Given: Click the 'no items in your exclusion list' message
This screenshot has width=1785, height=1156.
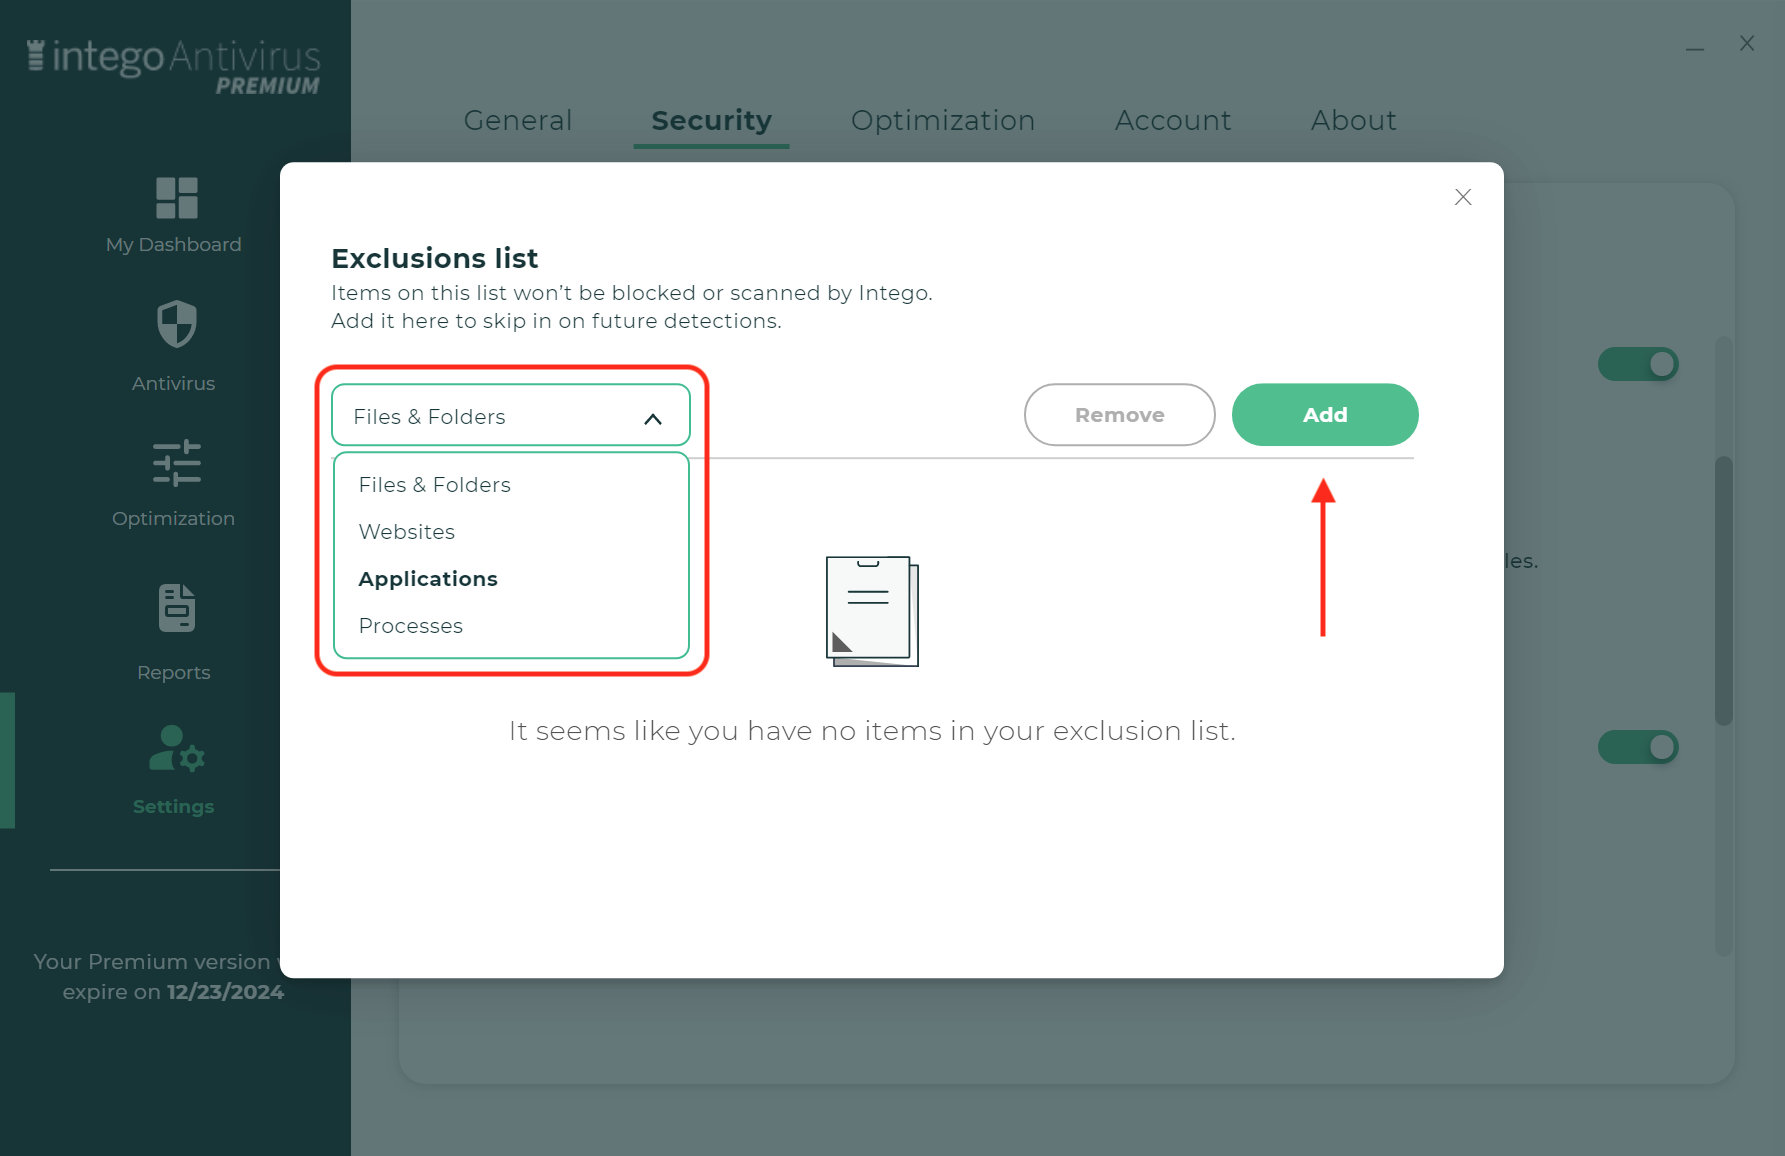Looking at the screenshot, I should pos(871,731).
